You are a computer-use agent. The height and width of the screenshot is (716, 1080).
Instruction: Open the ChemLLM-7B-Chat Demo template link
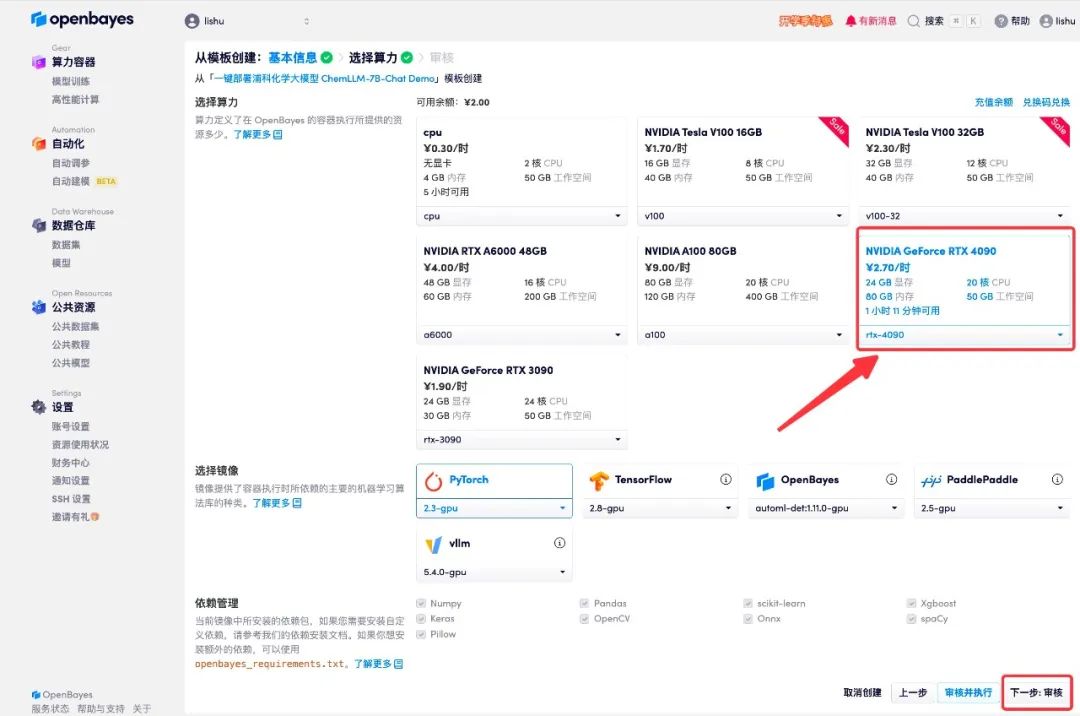click(324, 78)
